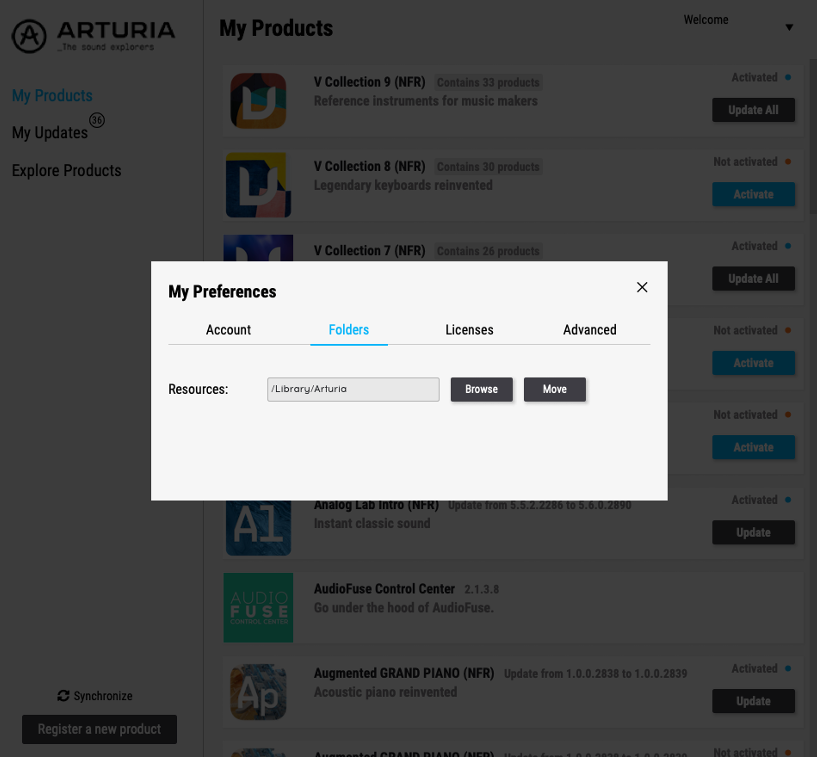Screen dimensions: 817x757
Task: Click the AudioFuse Control Center product icon
Action: pyautogui.click(x=257, y=608)
